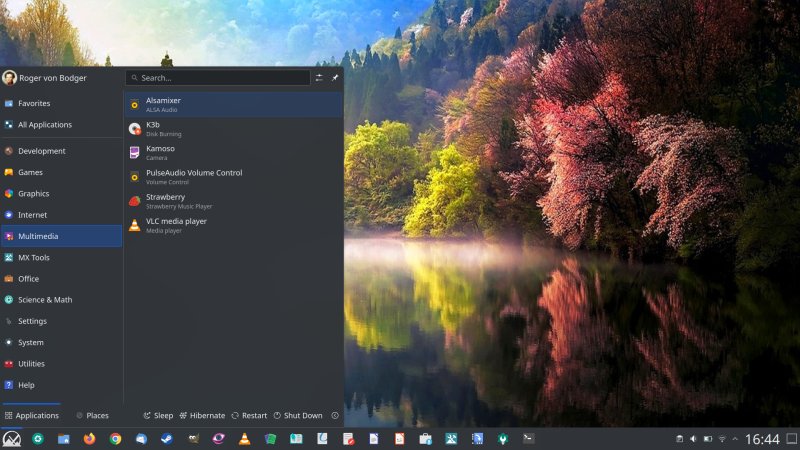Click the Hibernate button
Screen dimensions: 800x450
[202, 415]
